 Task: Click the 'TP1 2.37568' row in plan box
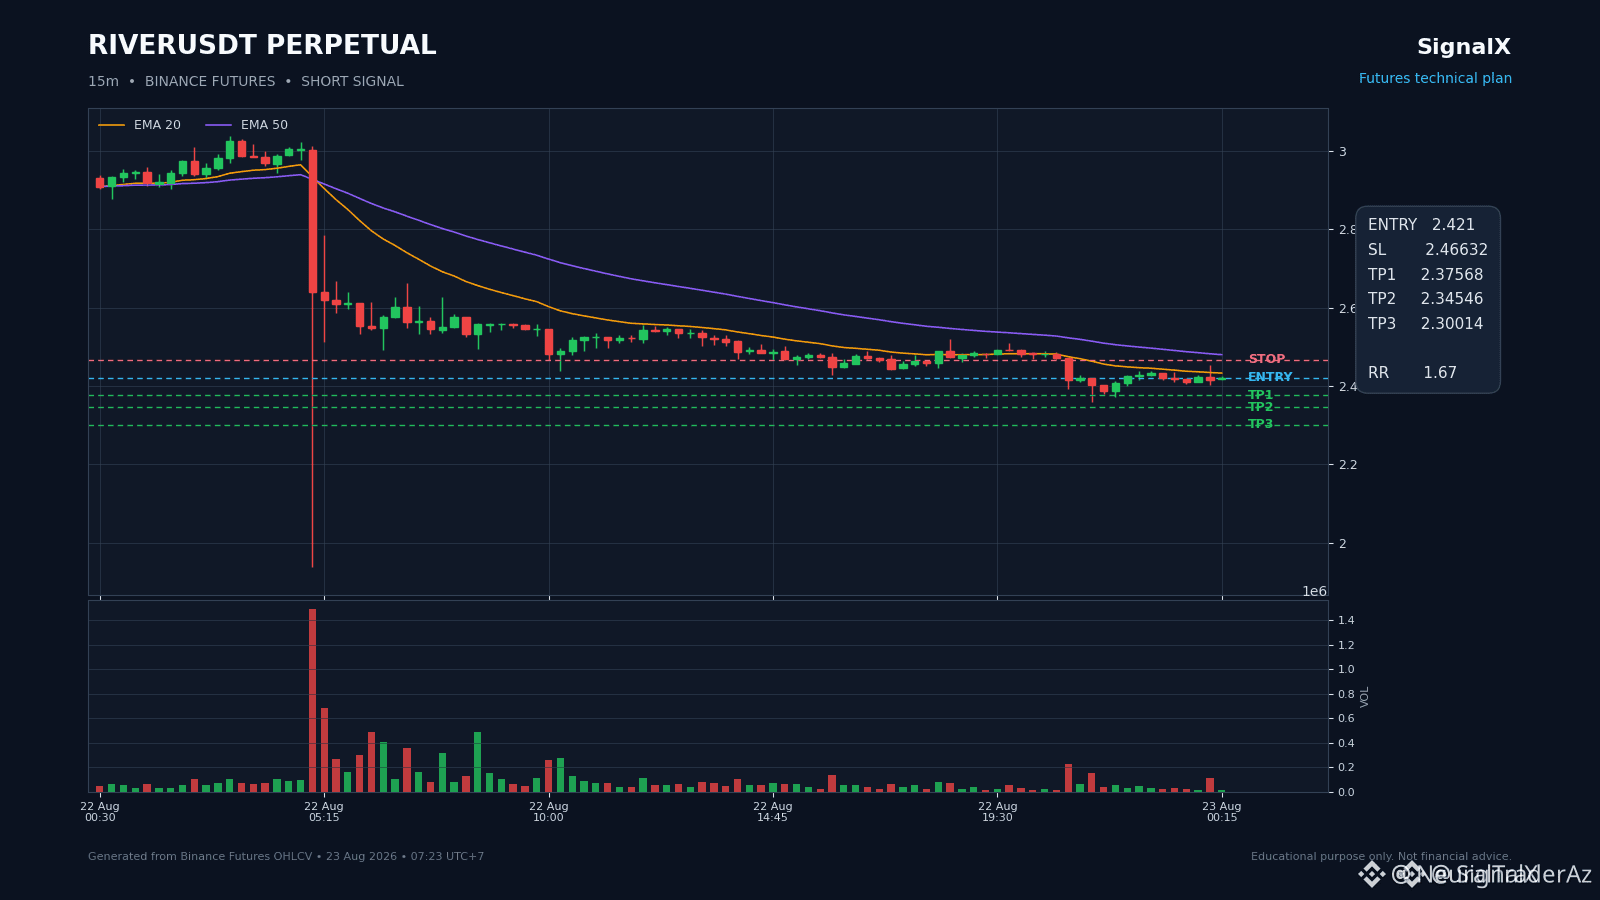click(x=1426, y=275)
